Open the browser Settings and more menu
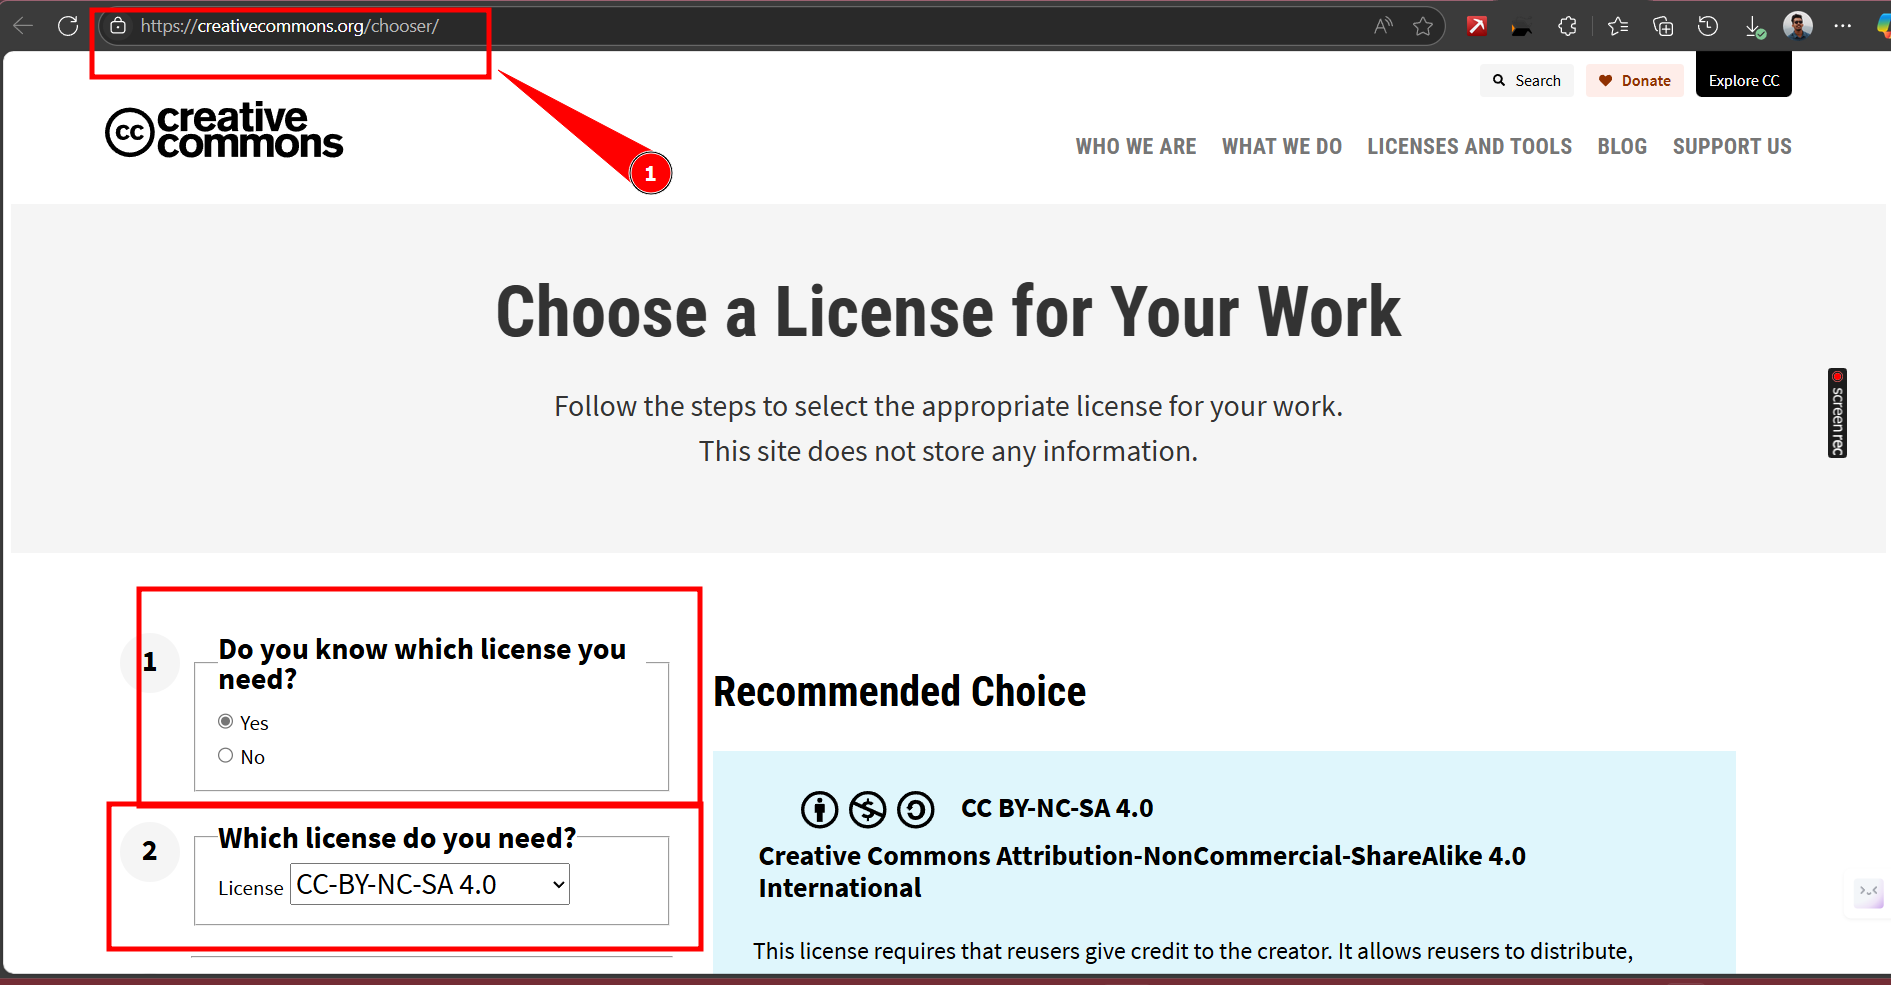The height and width of the screenshot is (985, 1891). [x=1843, y=26]
